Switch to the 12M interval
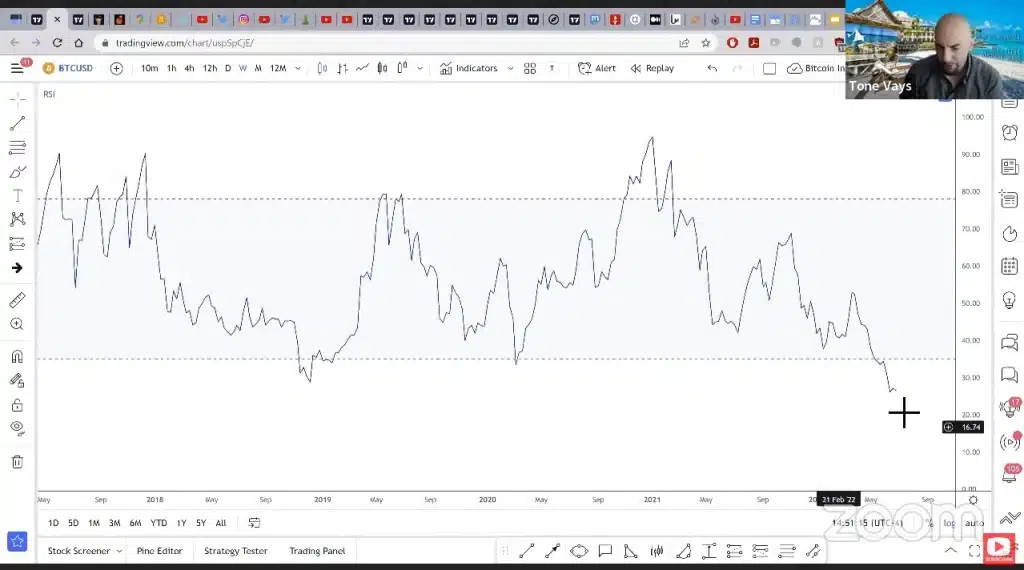 (278, 68)
